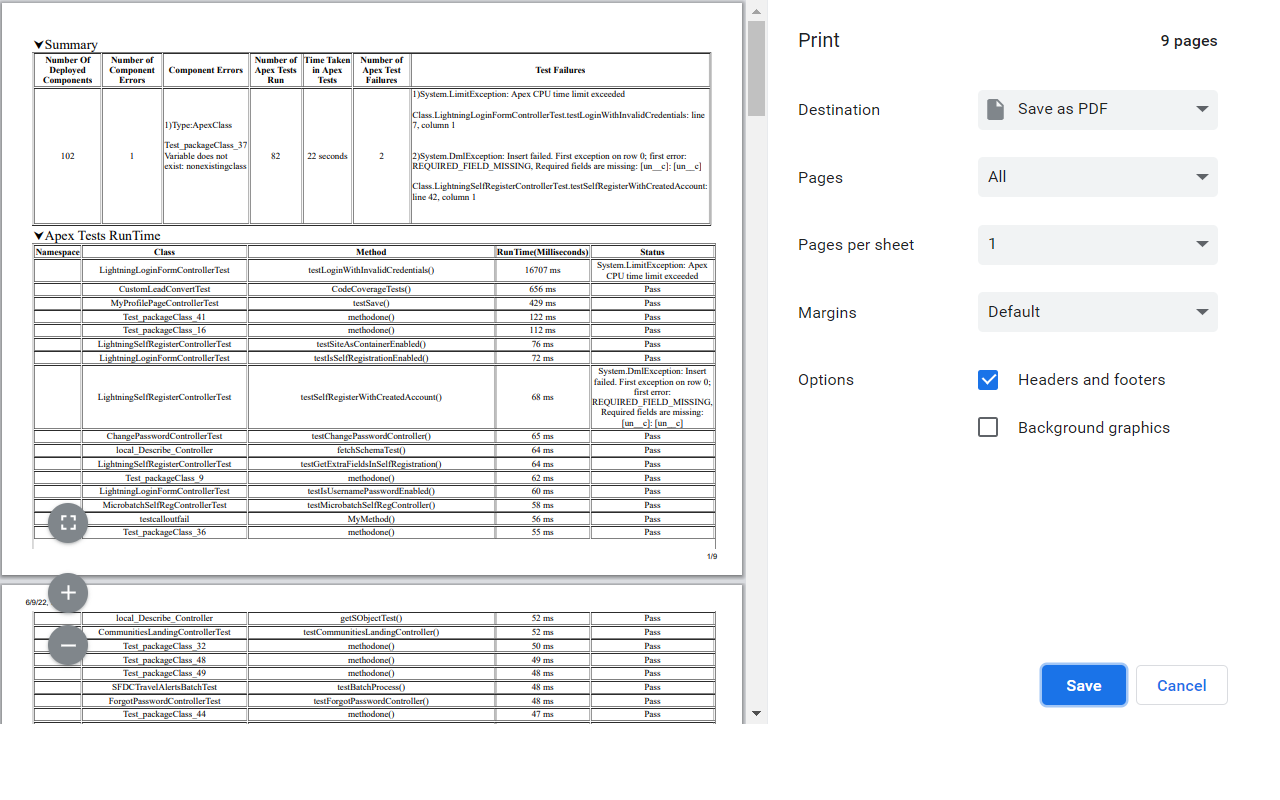The width and height of the screenshot is (1280, 800).
Task: Click the Pages per sheet dropdown arrow
Action: [x=1200, y=244]
